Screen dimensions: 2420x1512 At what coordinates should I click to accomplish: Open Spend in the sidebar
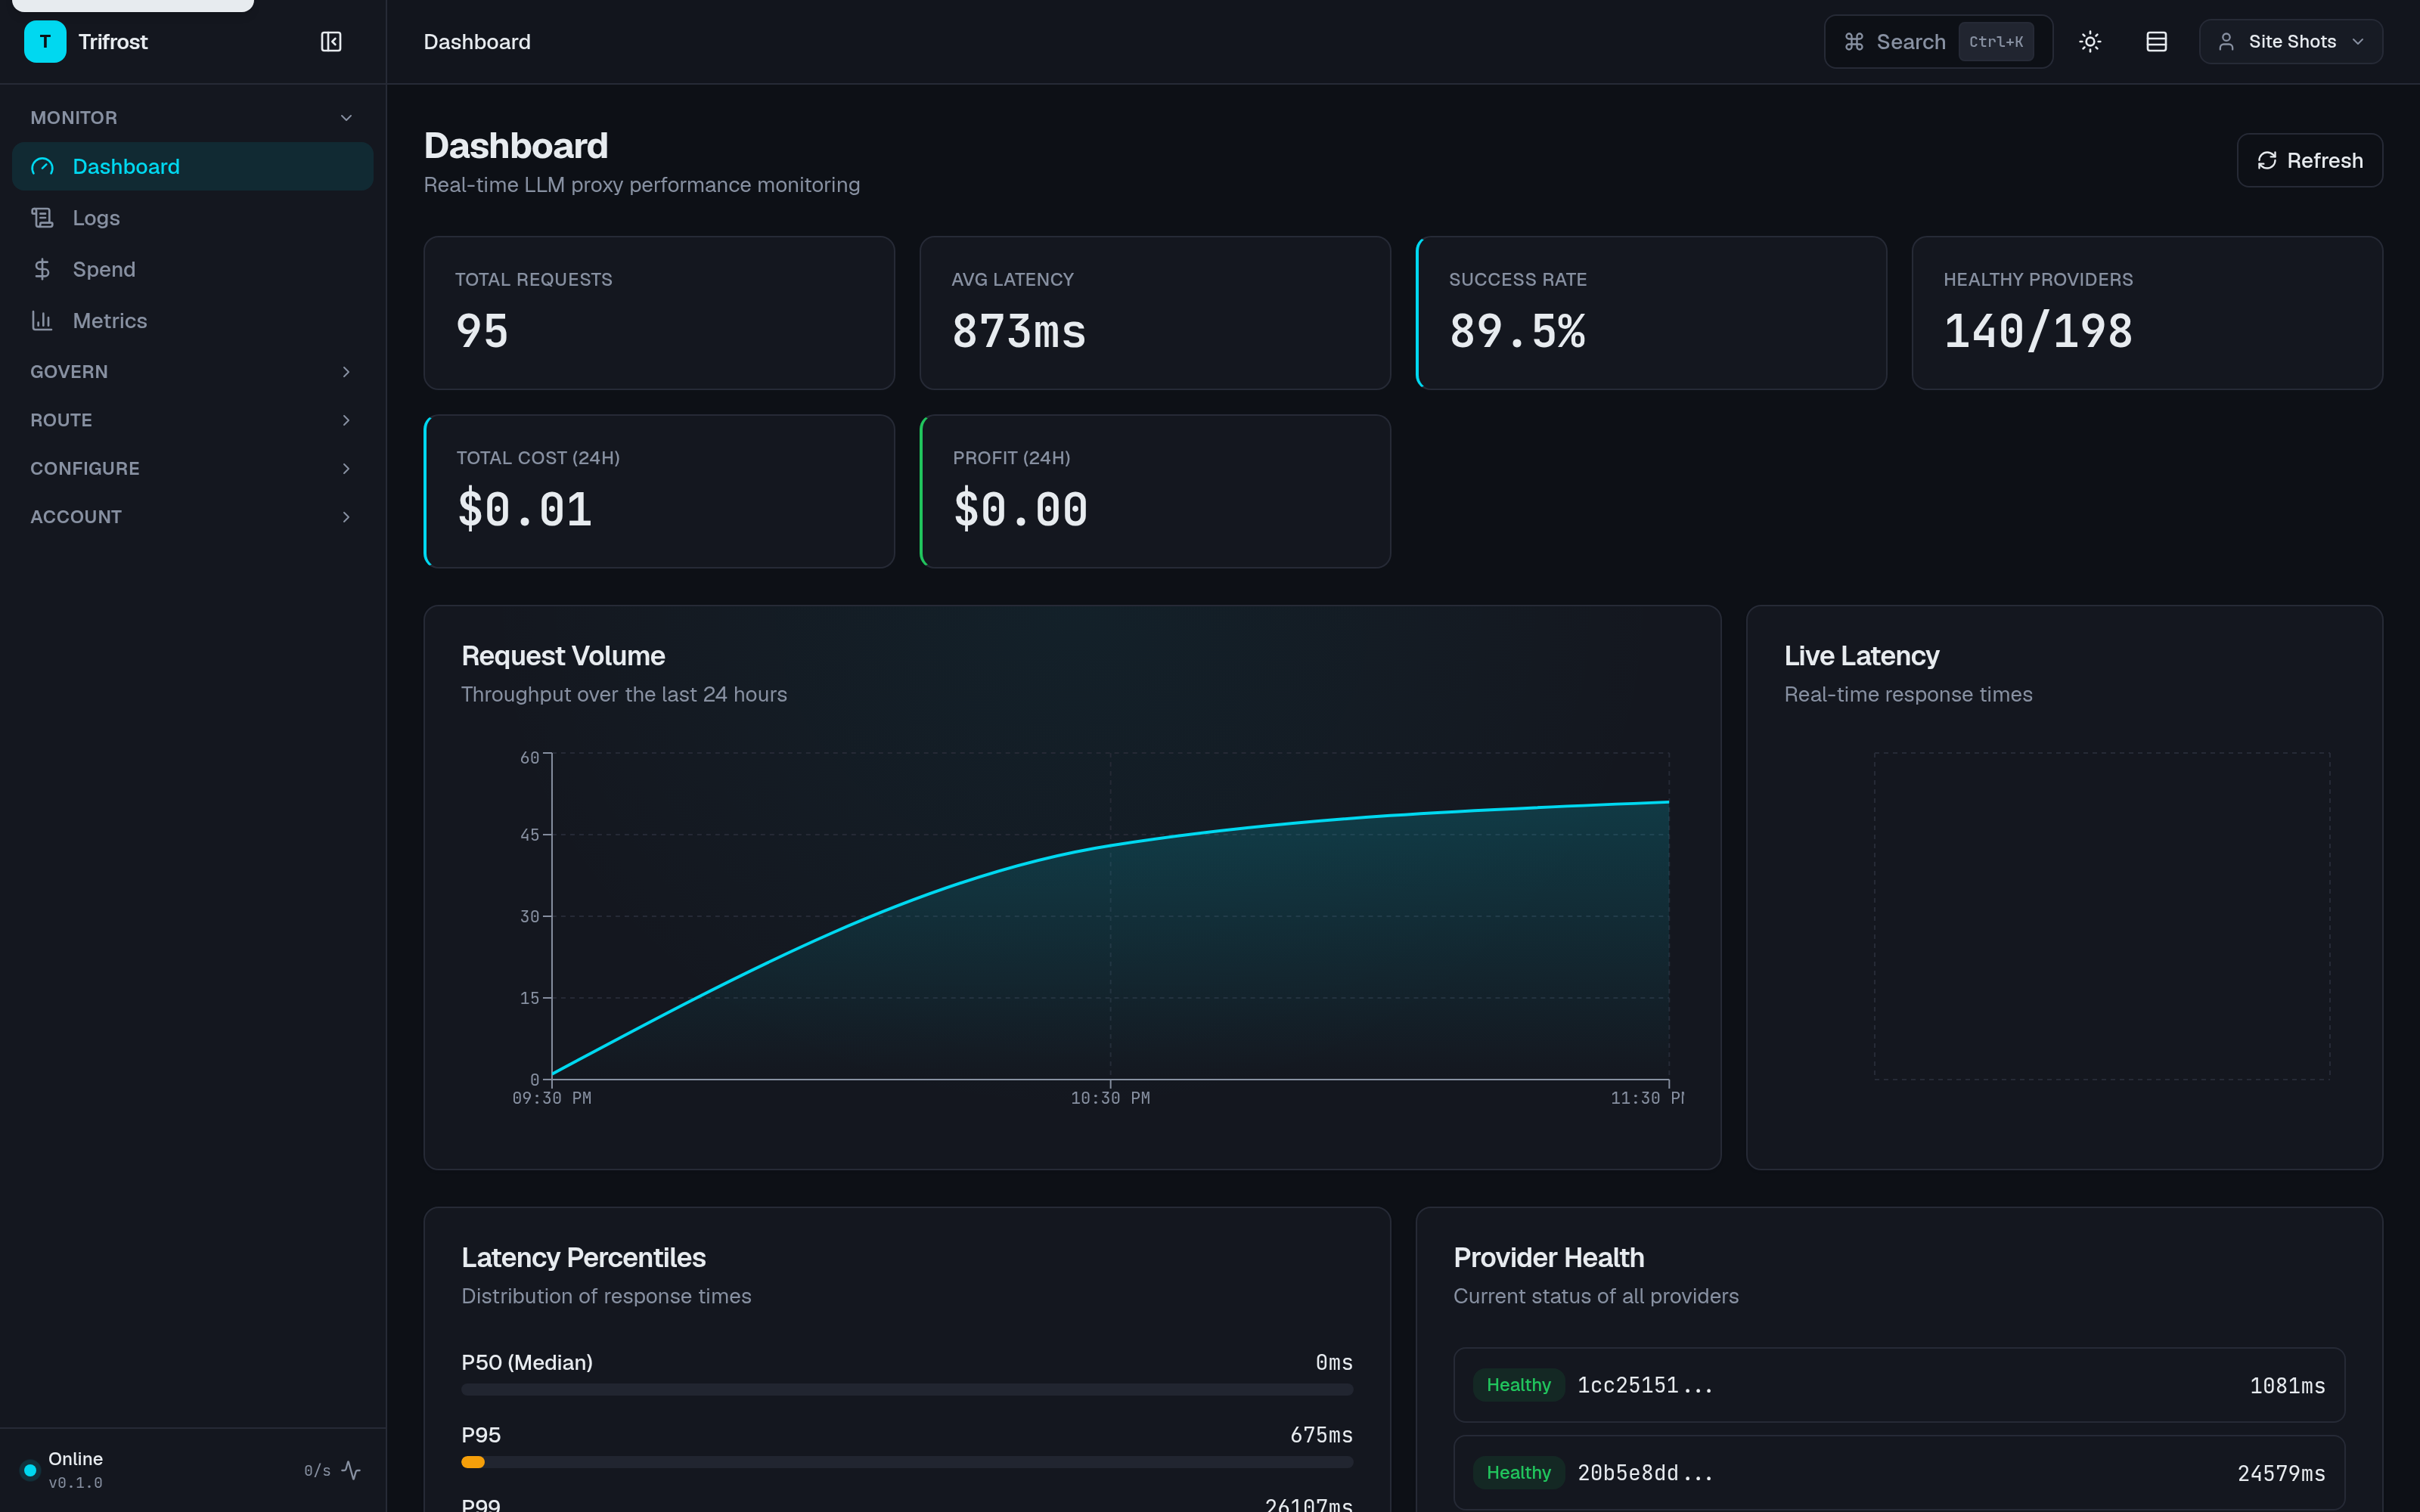pyautogui.click(x=192, y=269)
